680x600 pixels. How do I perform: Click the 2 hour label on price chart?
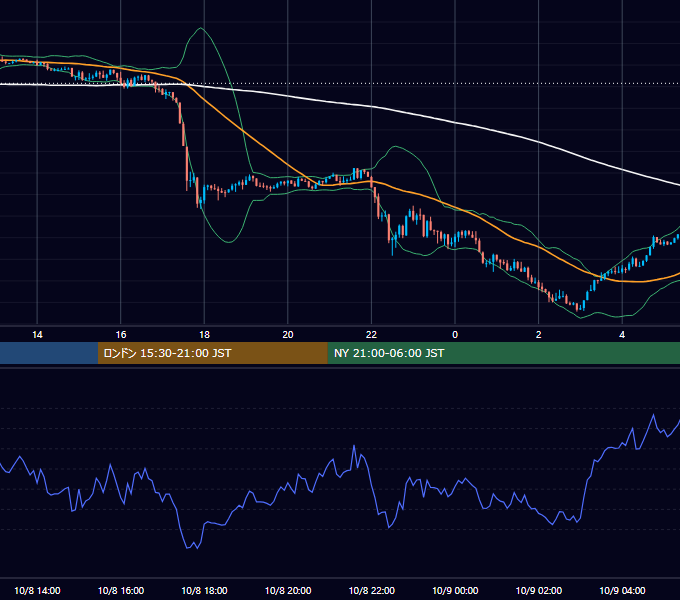[539, 335]
